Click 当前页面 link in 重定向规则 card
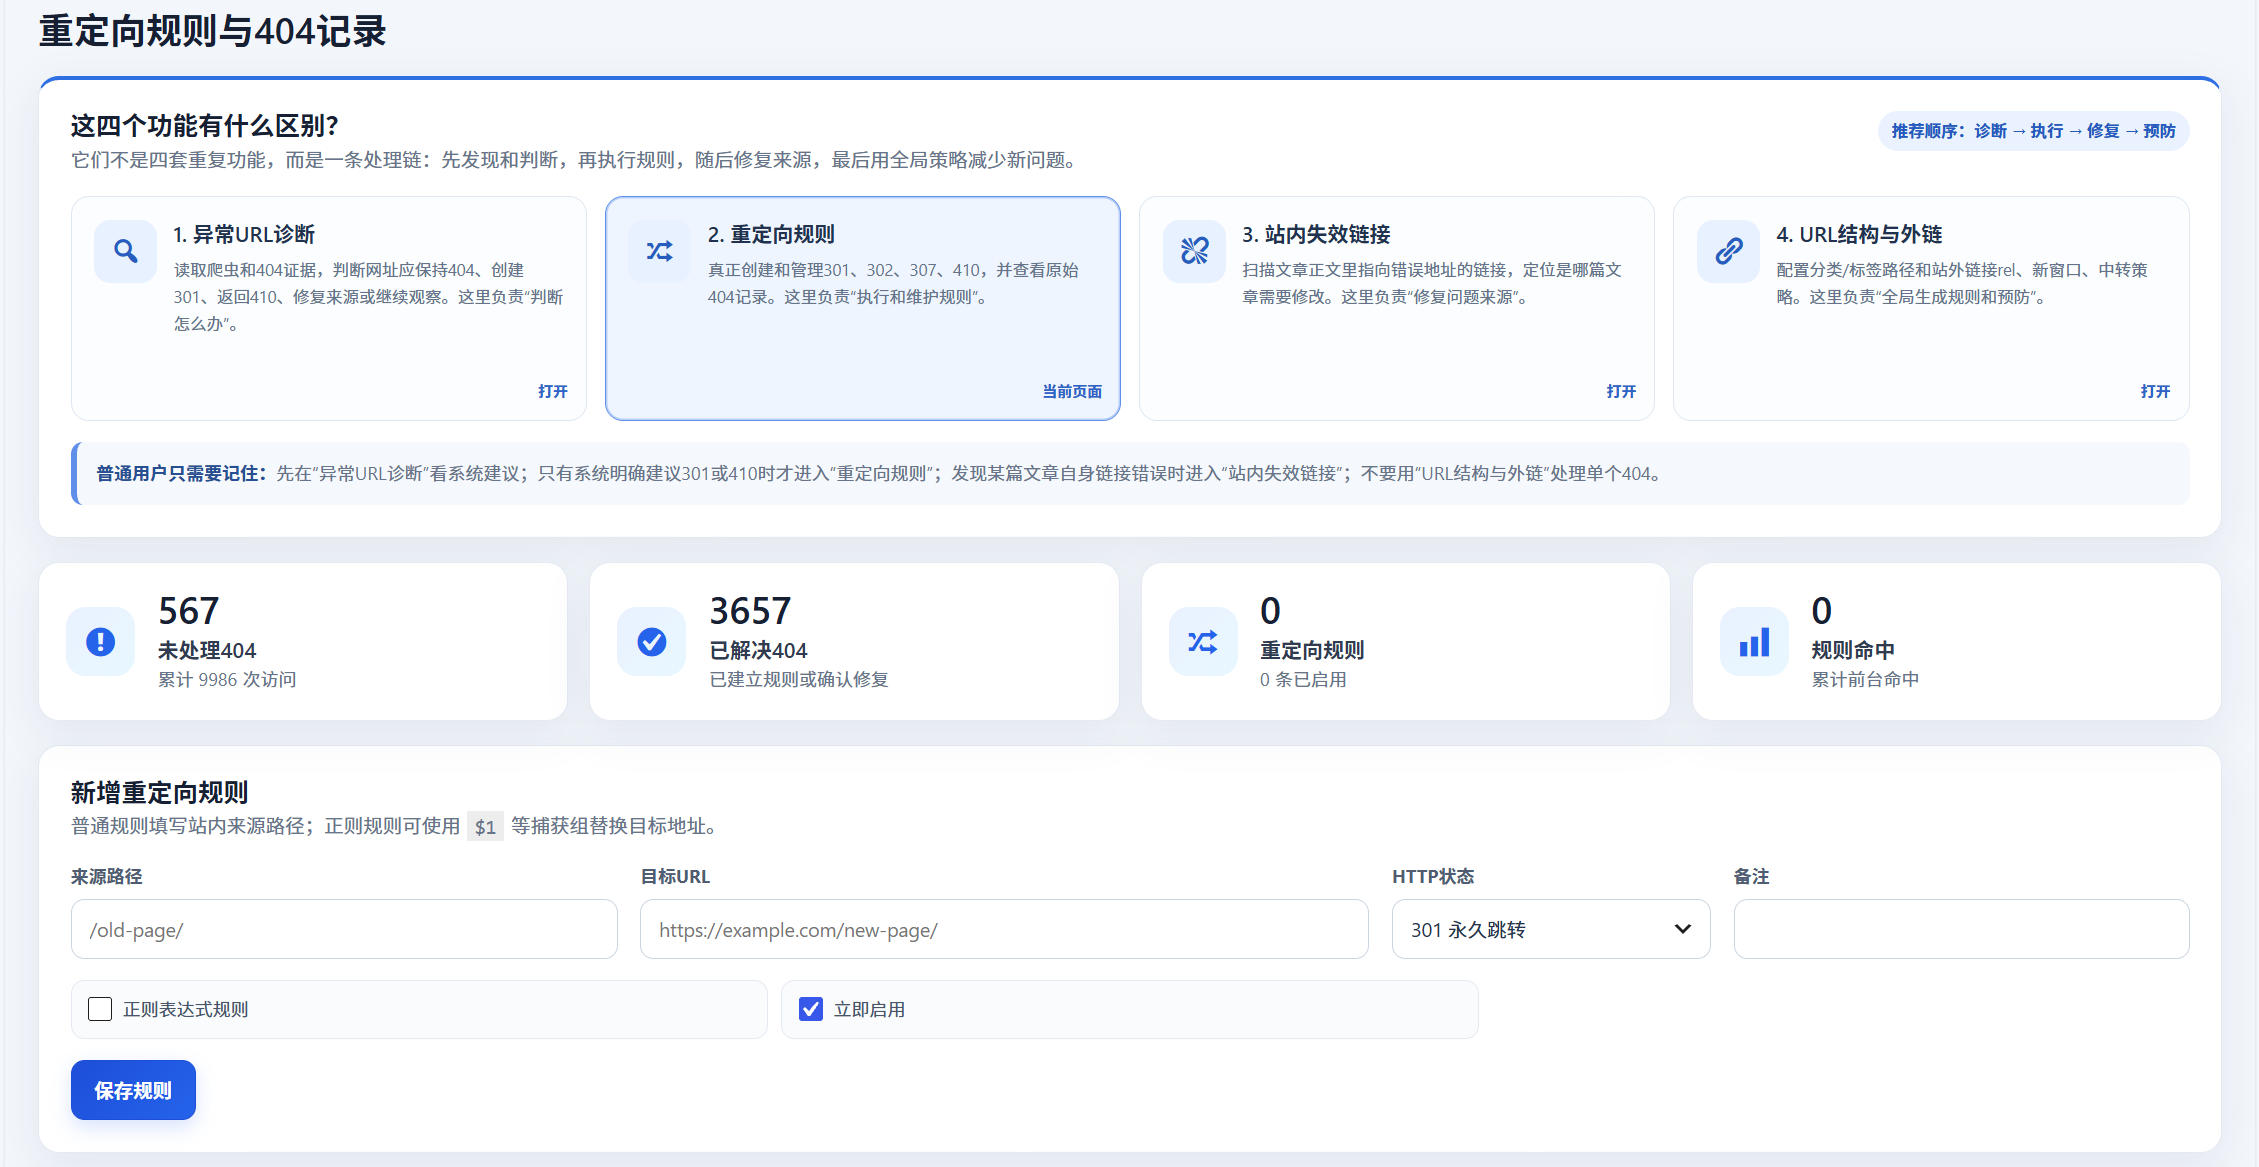 [x=1072, y=391]
